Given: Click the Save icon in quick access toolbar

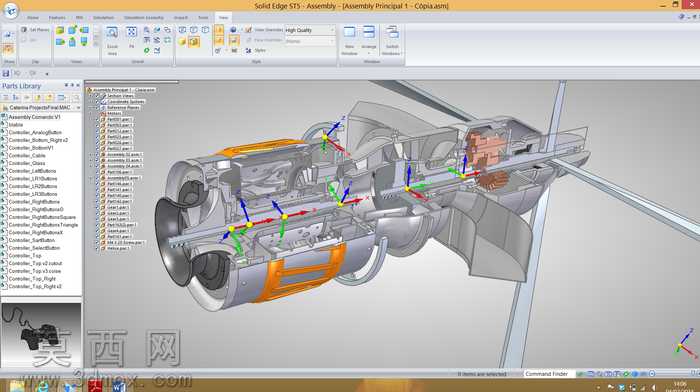Looking at the screenshot, I should click(6, 73).
